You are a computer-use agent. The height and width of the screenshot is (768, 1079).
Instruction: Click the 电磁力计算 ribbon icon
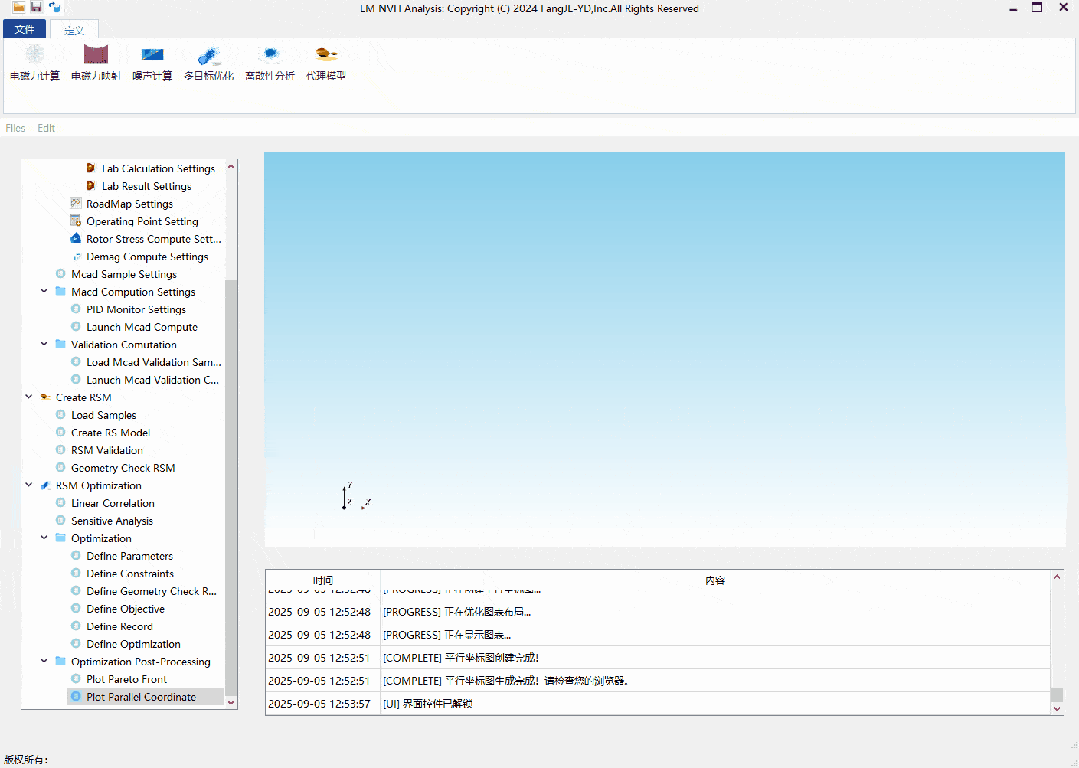click(x=35, y=56)
